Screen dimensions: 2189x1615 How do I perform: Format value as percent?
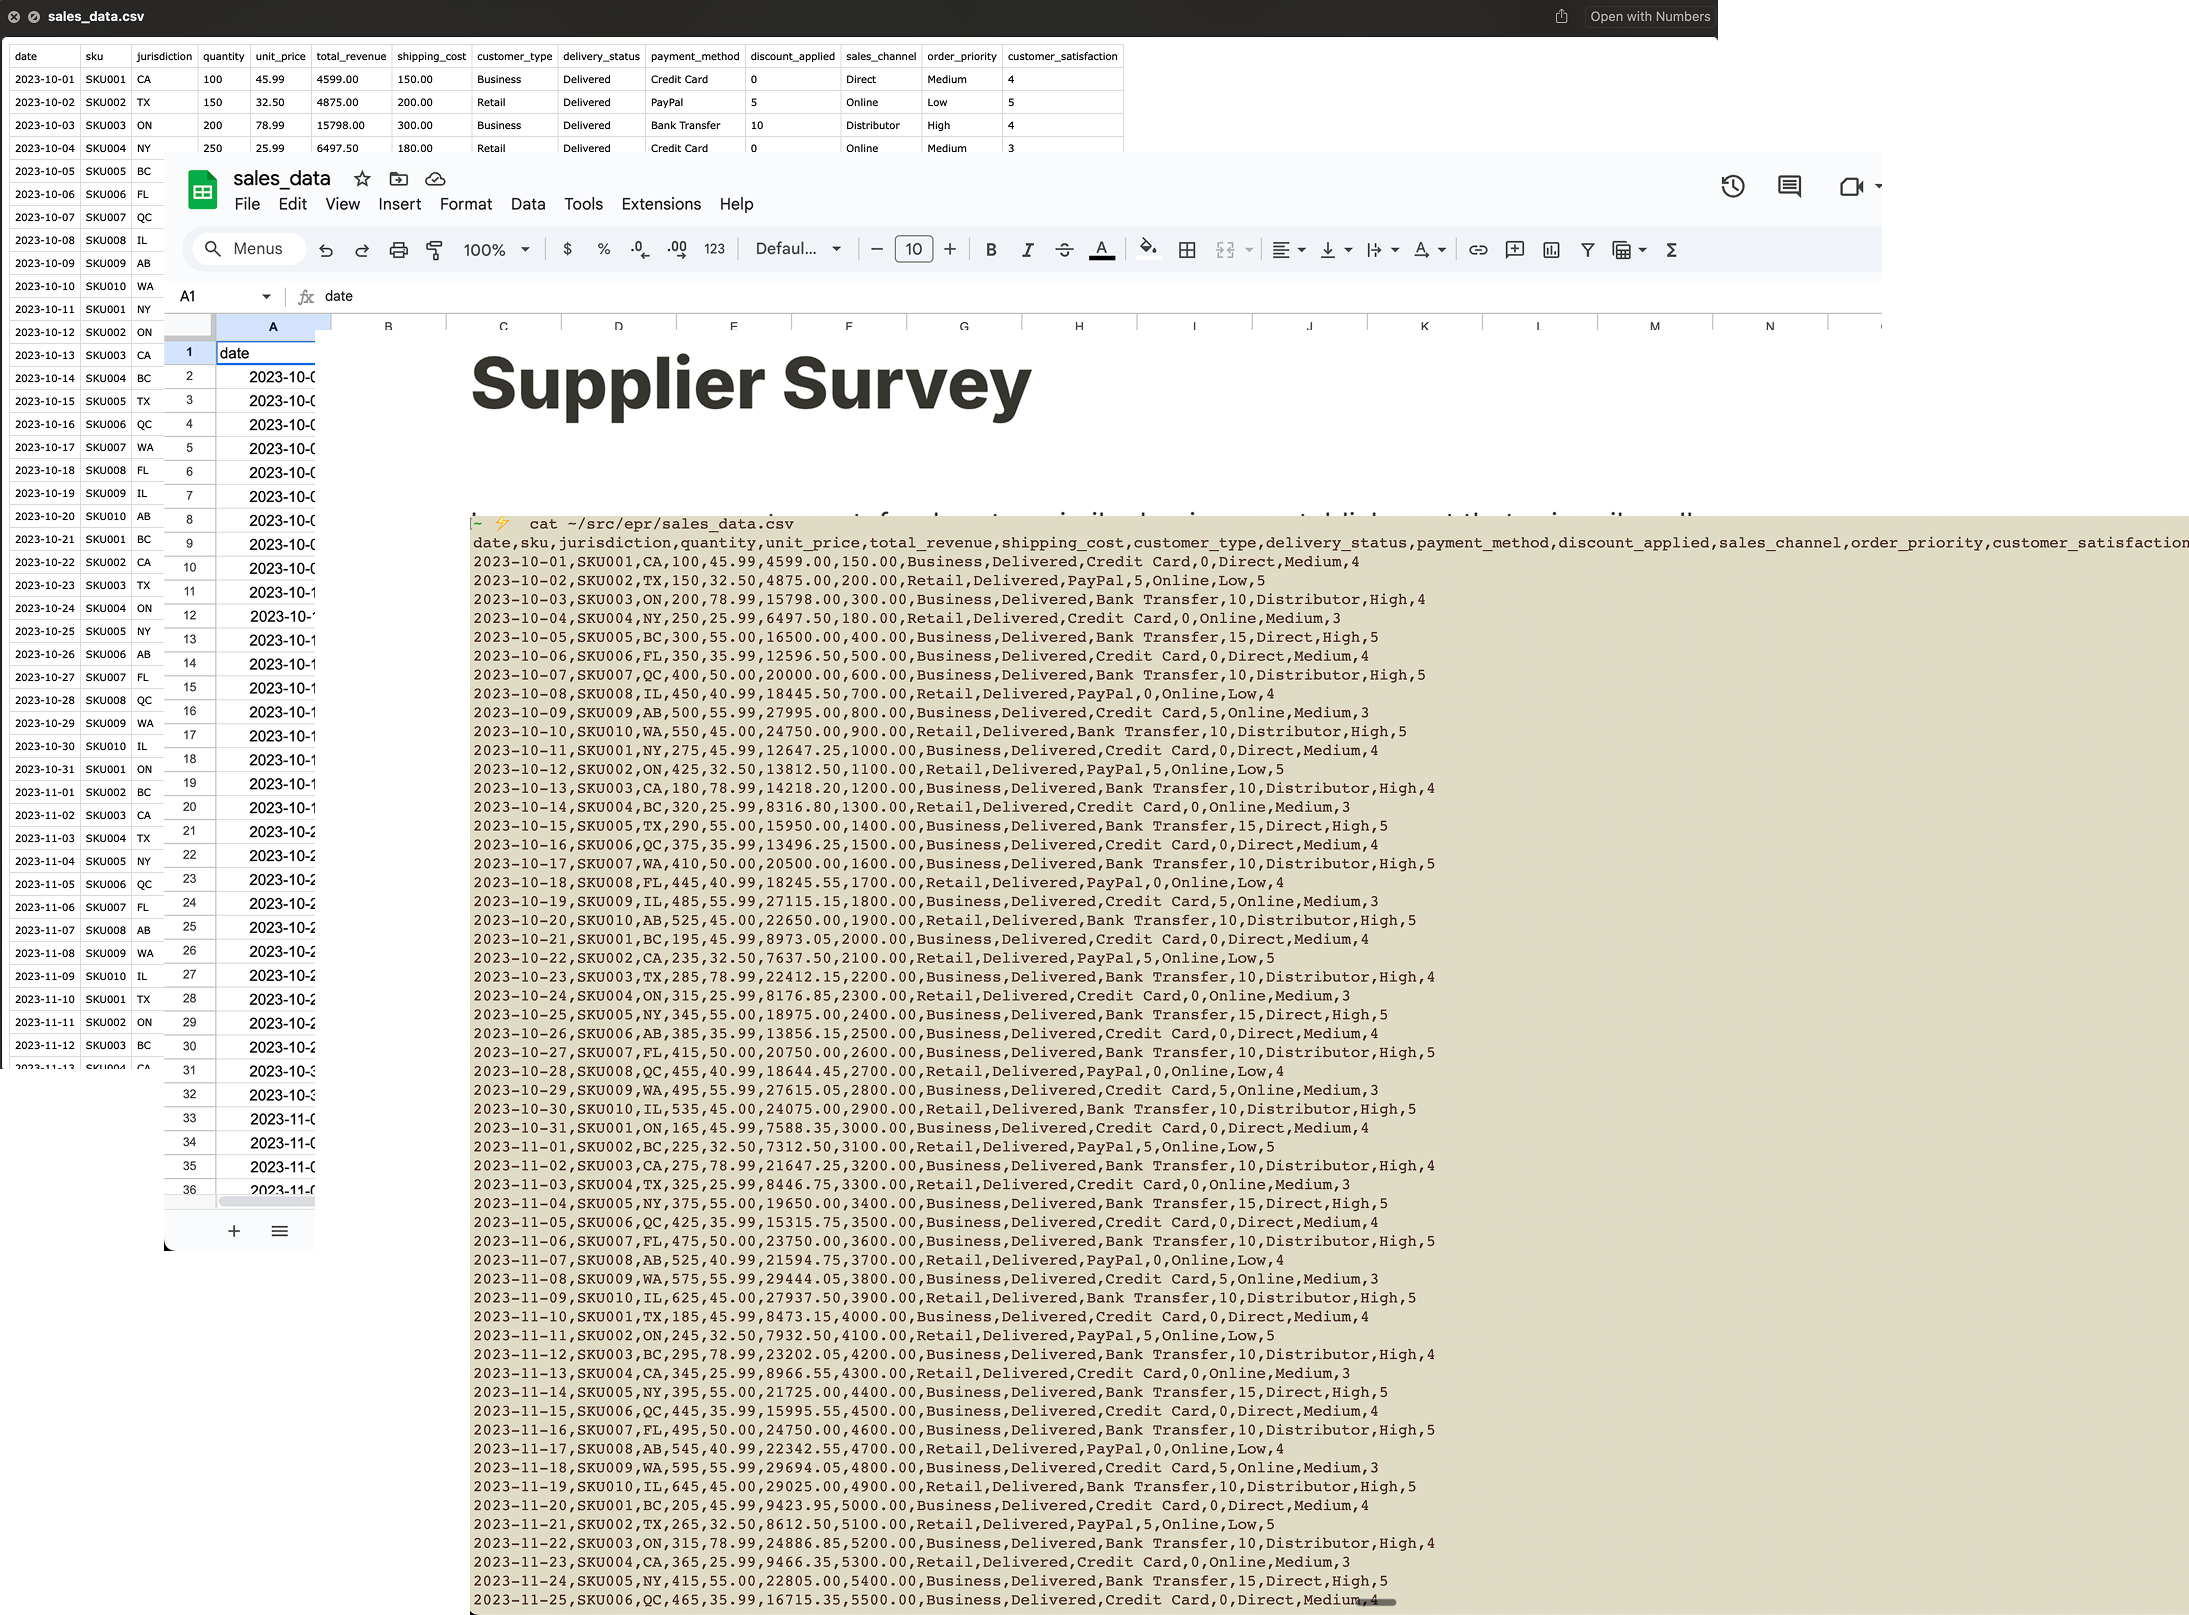click(x=604, y=249)
